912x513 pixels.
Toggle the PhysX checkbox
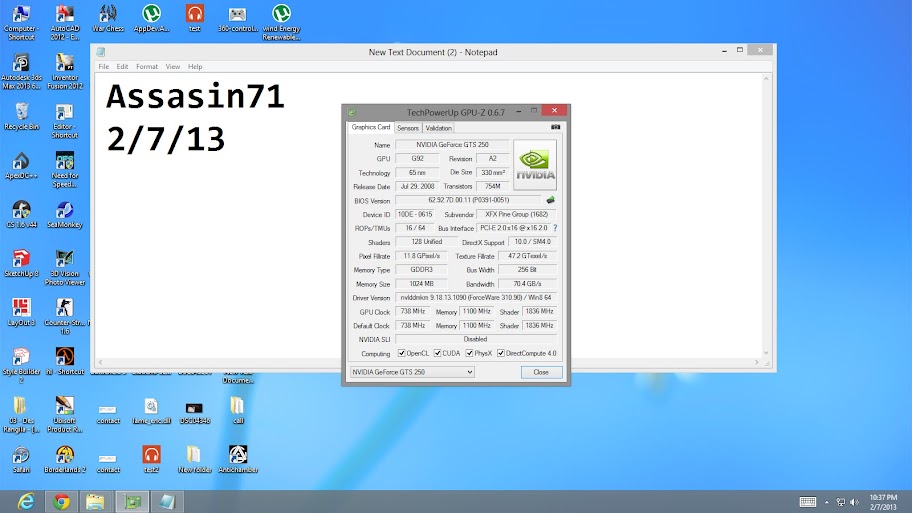coord(469,353)
